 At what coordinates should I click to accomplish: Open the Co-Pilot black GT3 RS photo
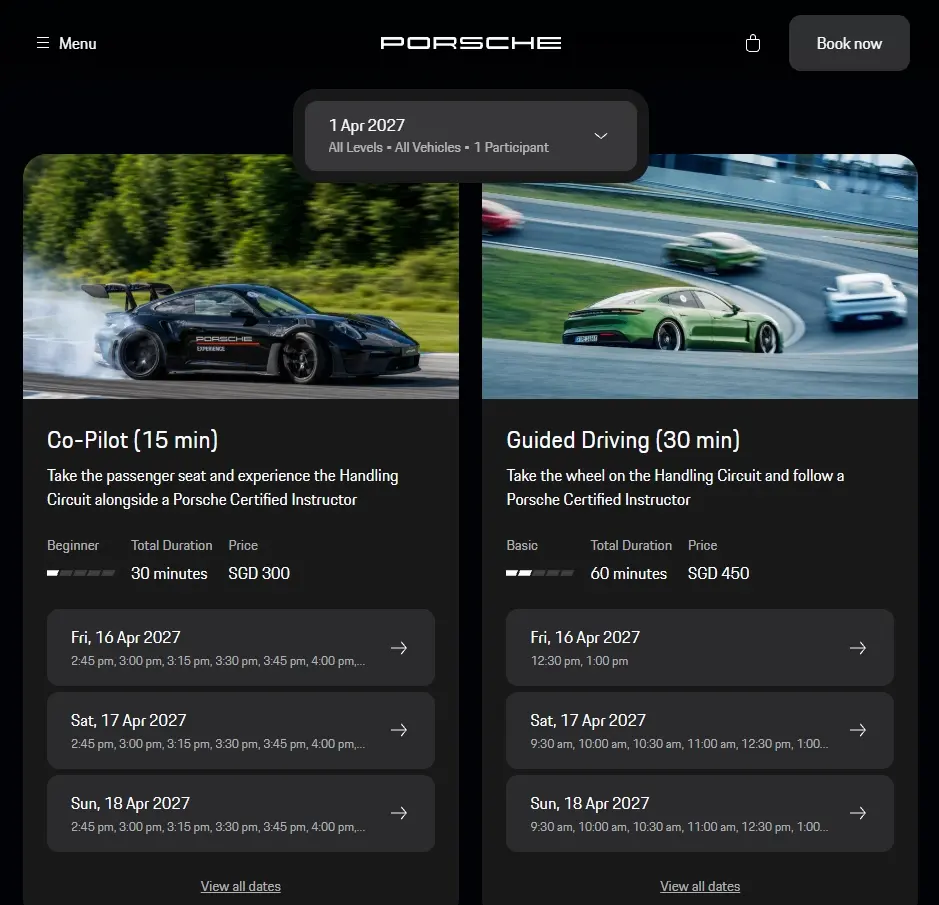click(x=241, y=277)
